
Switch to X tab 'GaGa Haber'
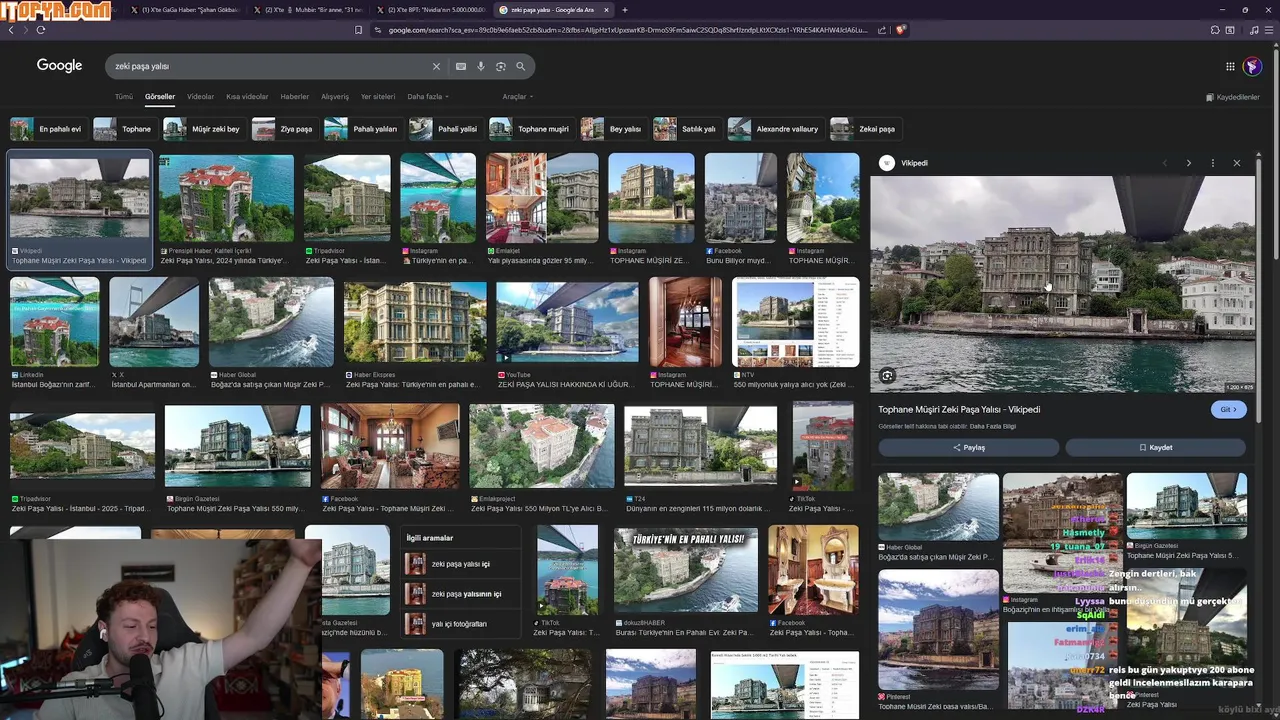(x=185, y=10)
